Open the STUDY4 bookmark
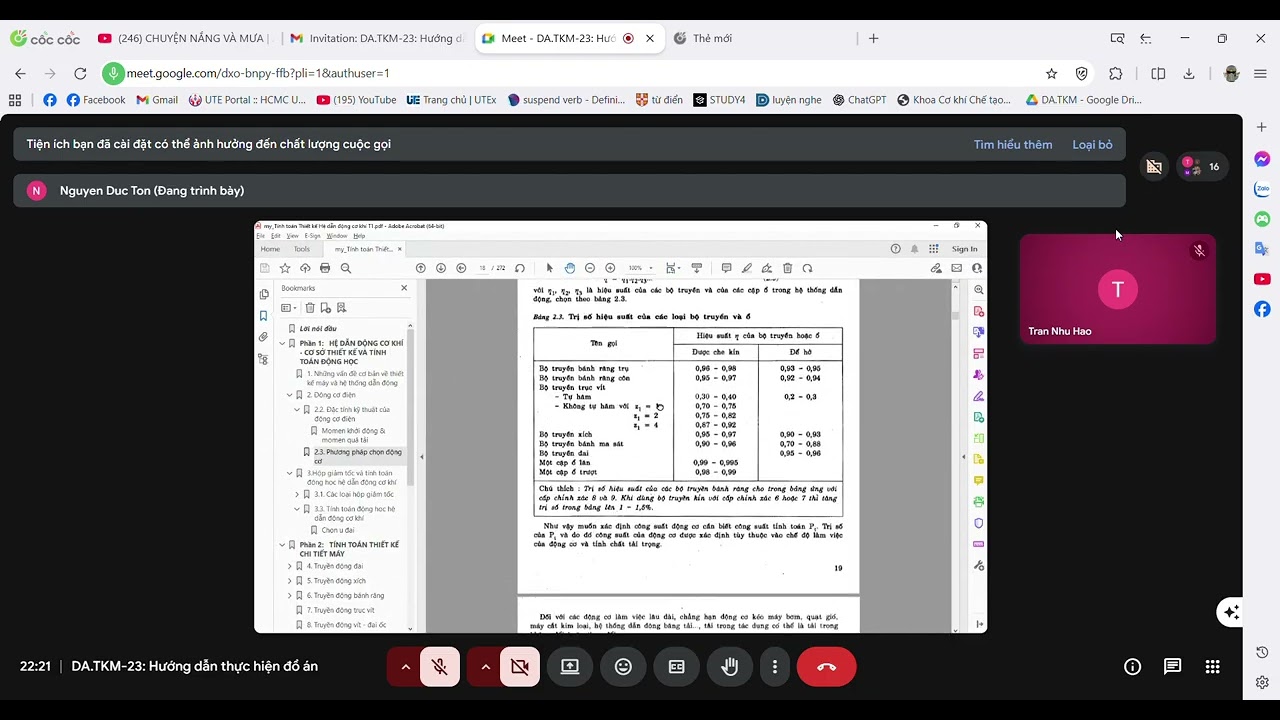The height and width of the screenshot is (720, 1280). [x=719, y=100]
